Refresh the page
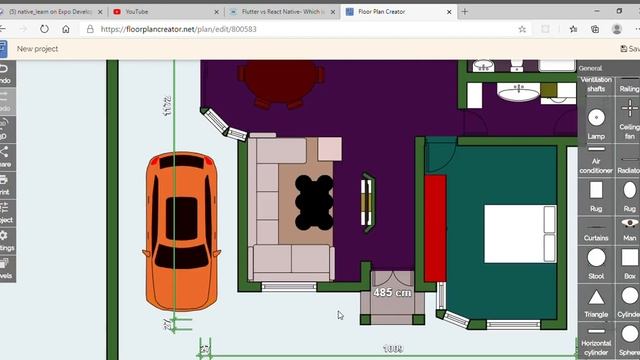Screen dimensions: 640x360 44,29
